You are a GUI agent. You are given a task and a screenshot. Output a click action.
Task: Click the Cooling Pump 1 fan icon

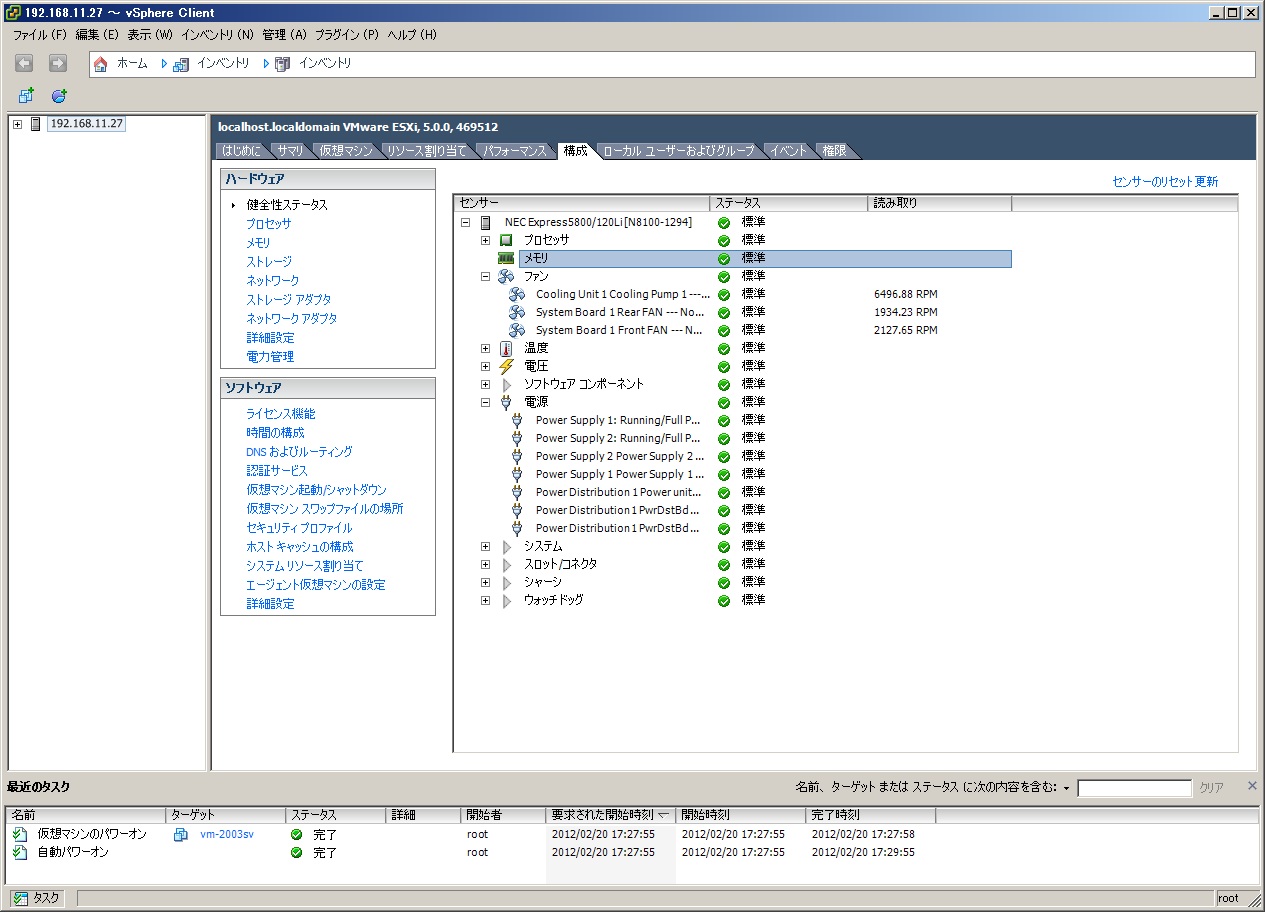[x=517, y=294]
